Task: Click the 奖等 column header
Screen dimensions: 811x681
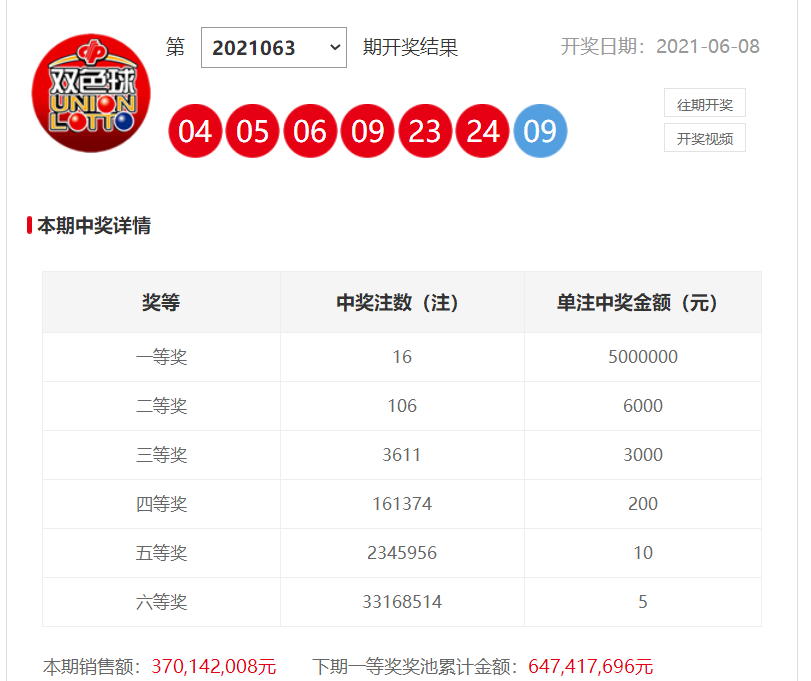Action: pos(161,303)
